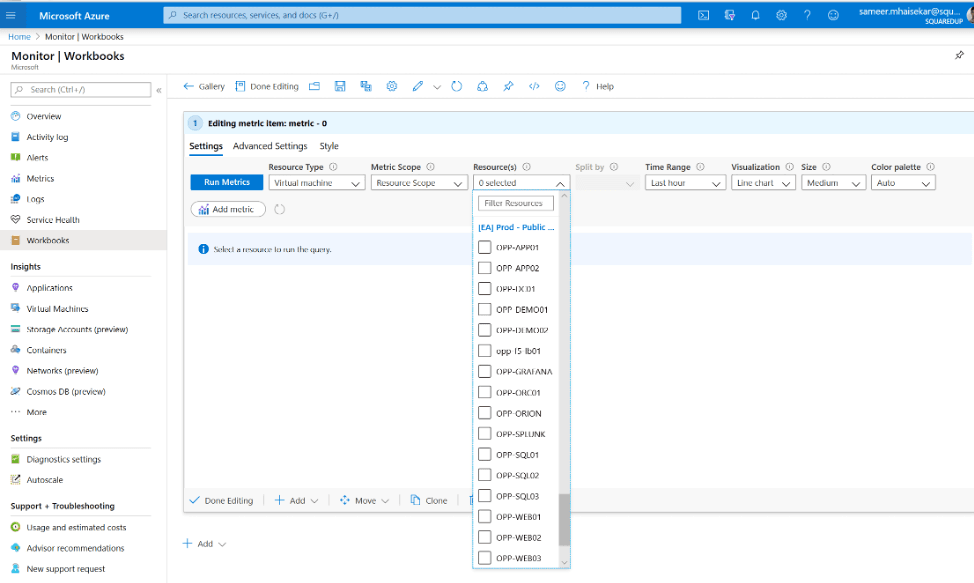The height and width of the screenshot is (583, 974).
Task: Open Cloud Shell from the top bar
Action: tap(703, 16)
